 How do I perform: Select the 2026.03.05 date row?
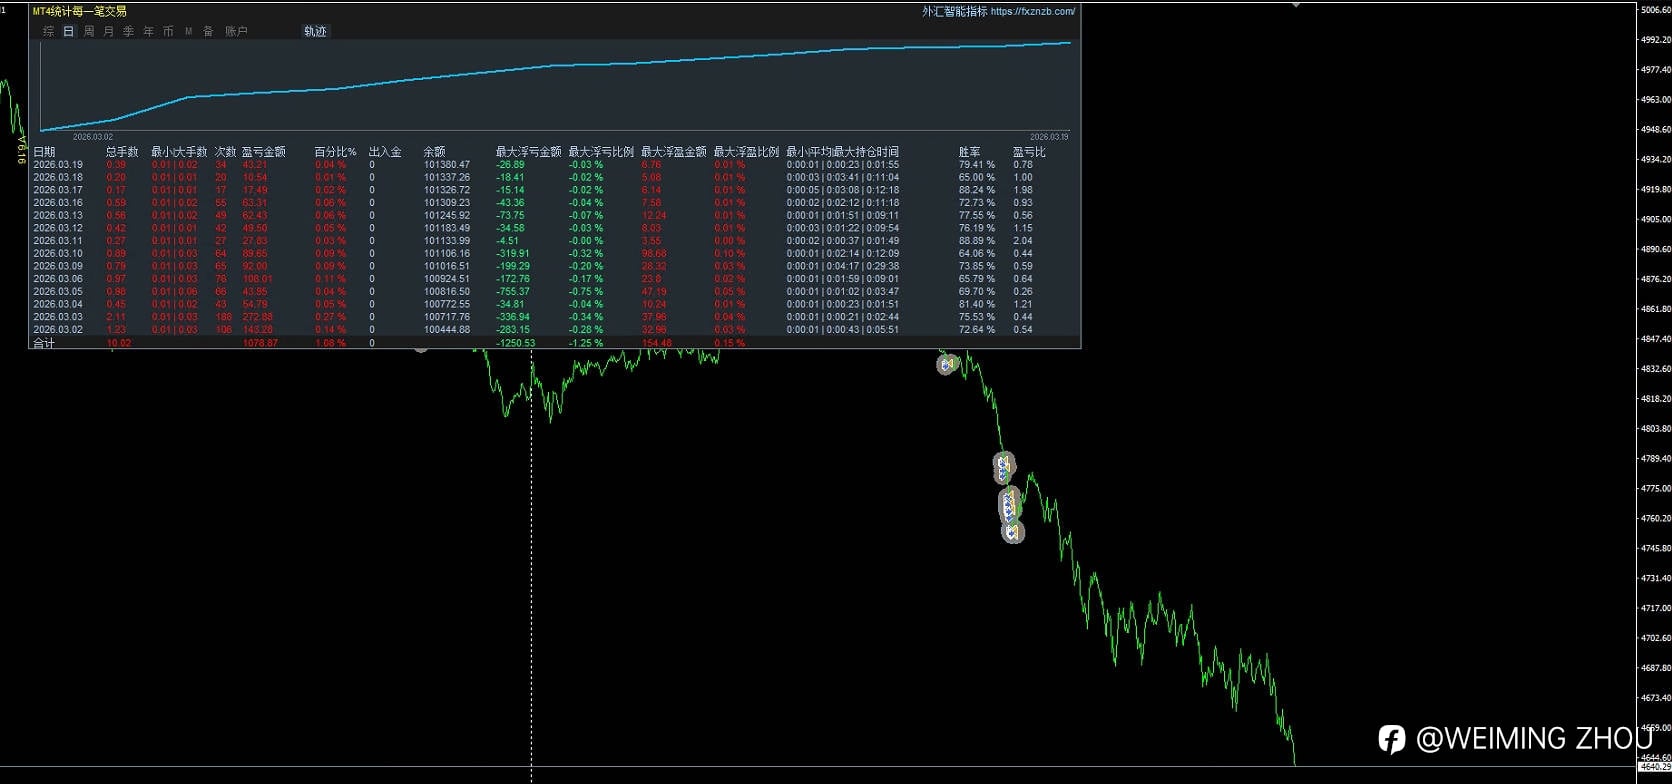click(x=58, y=292)
